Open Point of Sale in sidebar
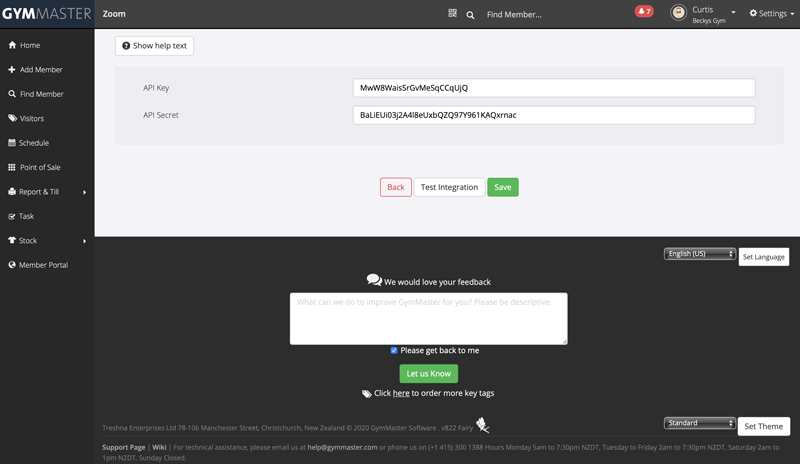Screen dimensions: 800x464 [40, 167]
